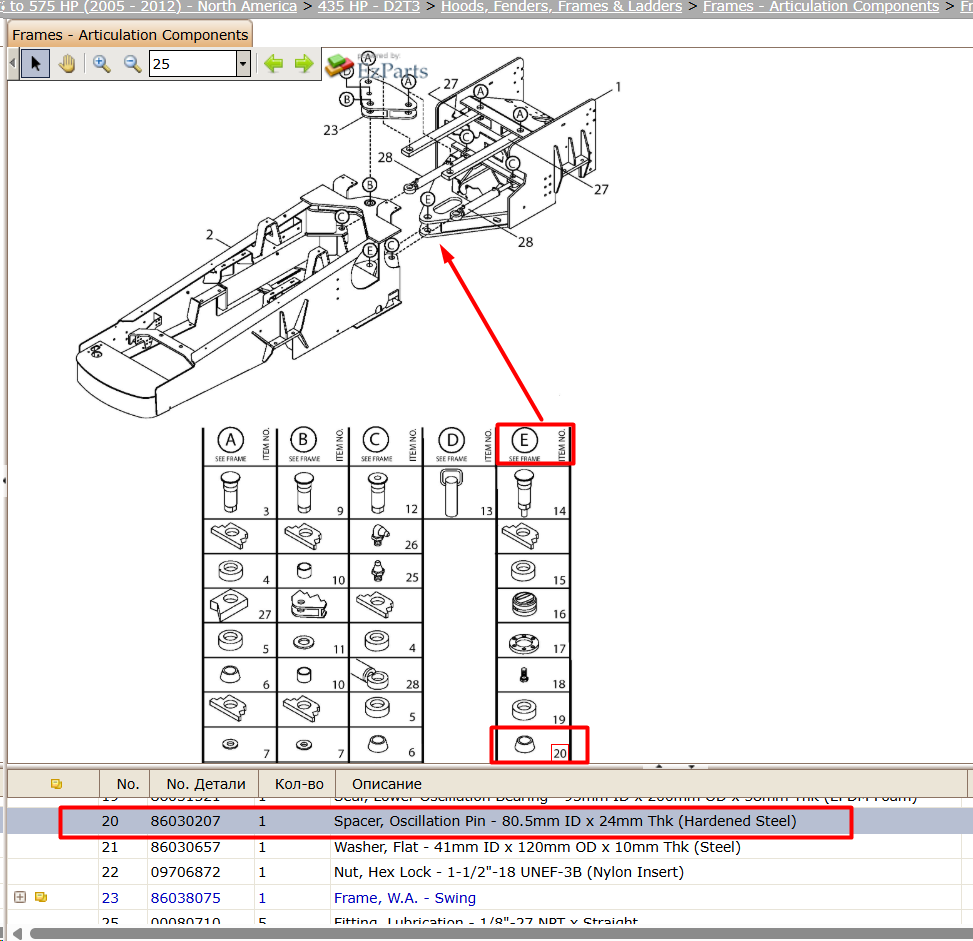The width and height of the screenshot is (973, 941).
Task: Click item 19 callout in column E
Action: 559,719
